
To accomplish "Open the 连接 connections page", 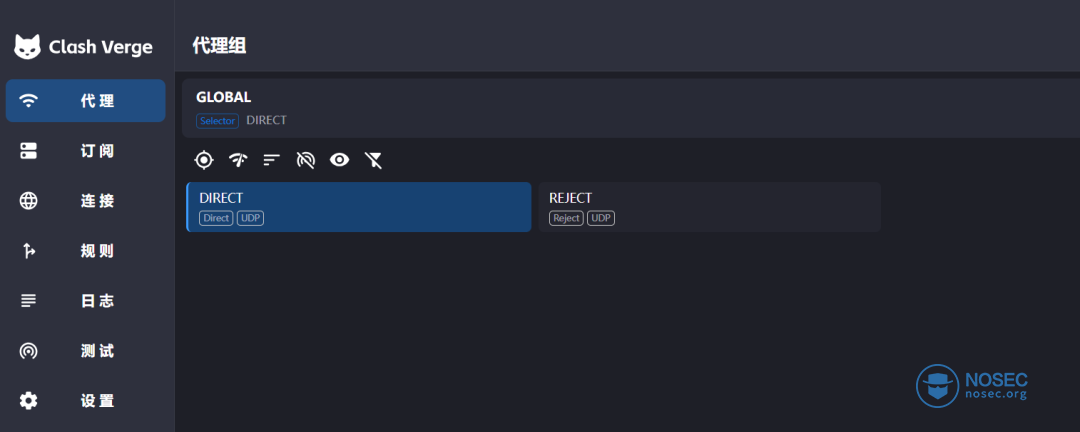I will coord(85,201).
